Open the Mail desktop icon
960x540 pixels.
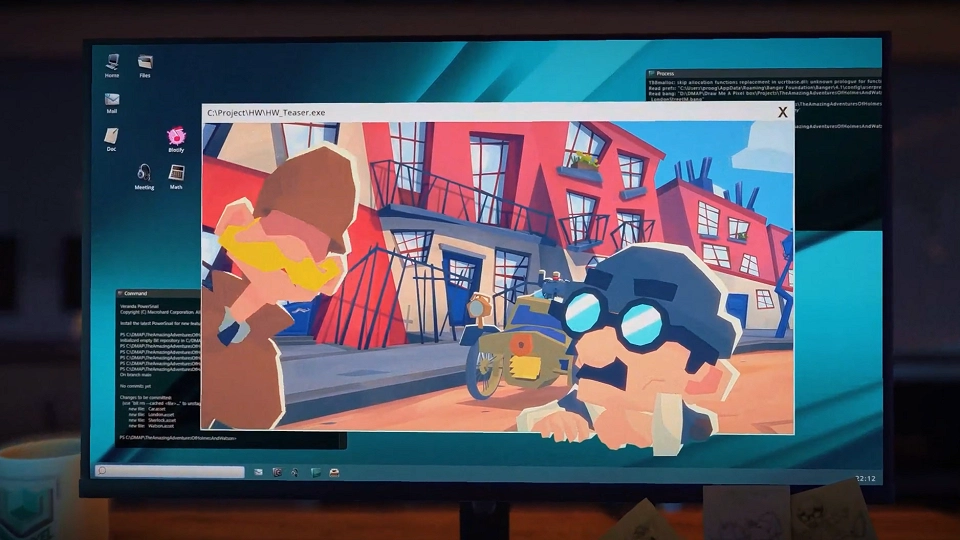[111, 103]
